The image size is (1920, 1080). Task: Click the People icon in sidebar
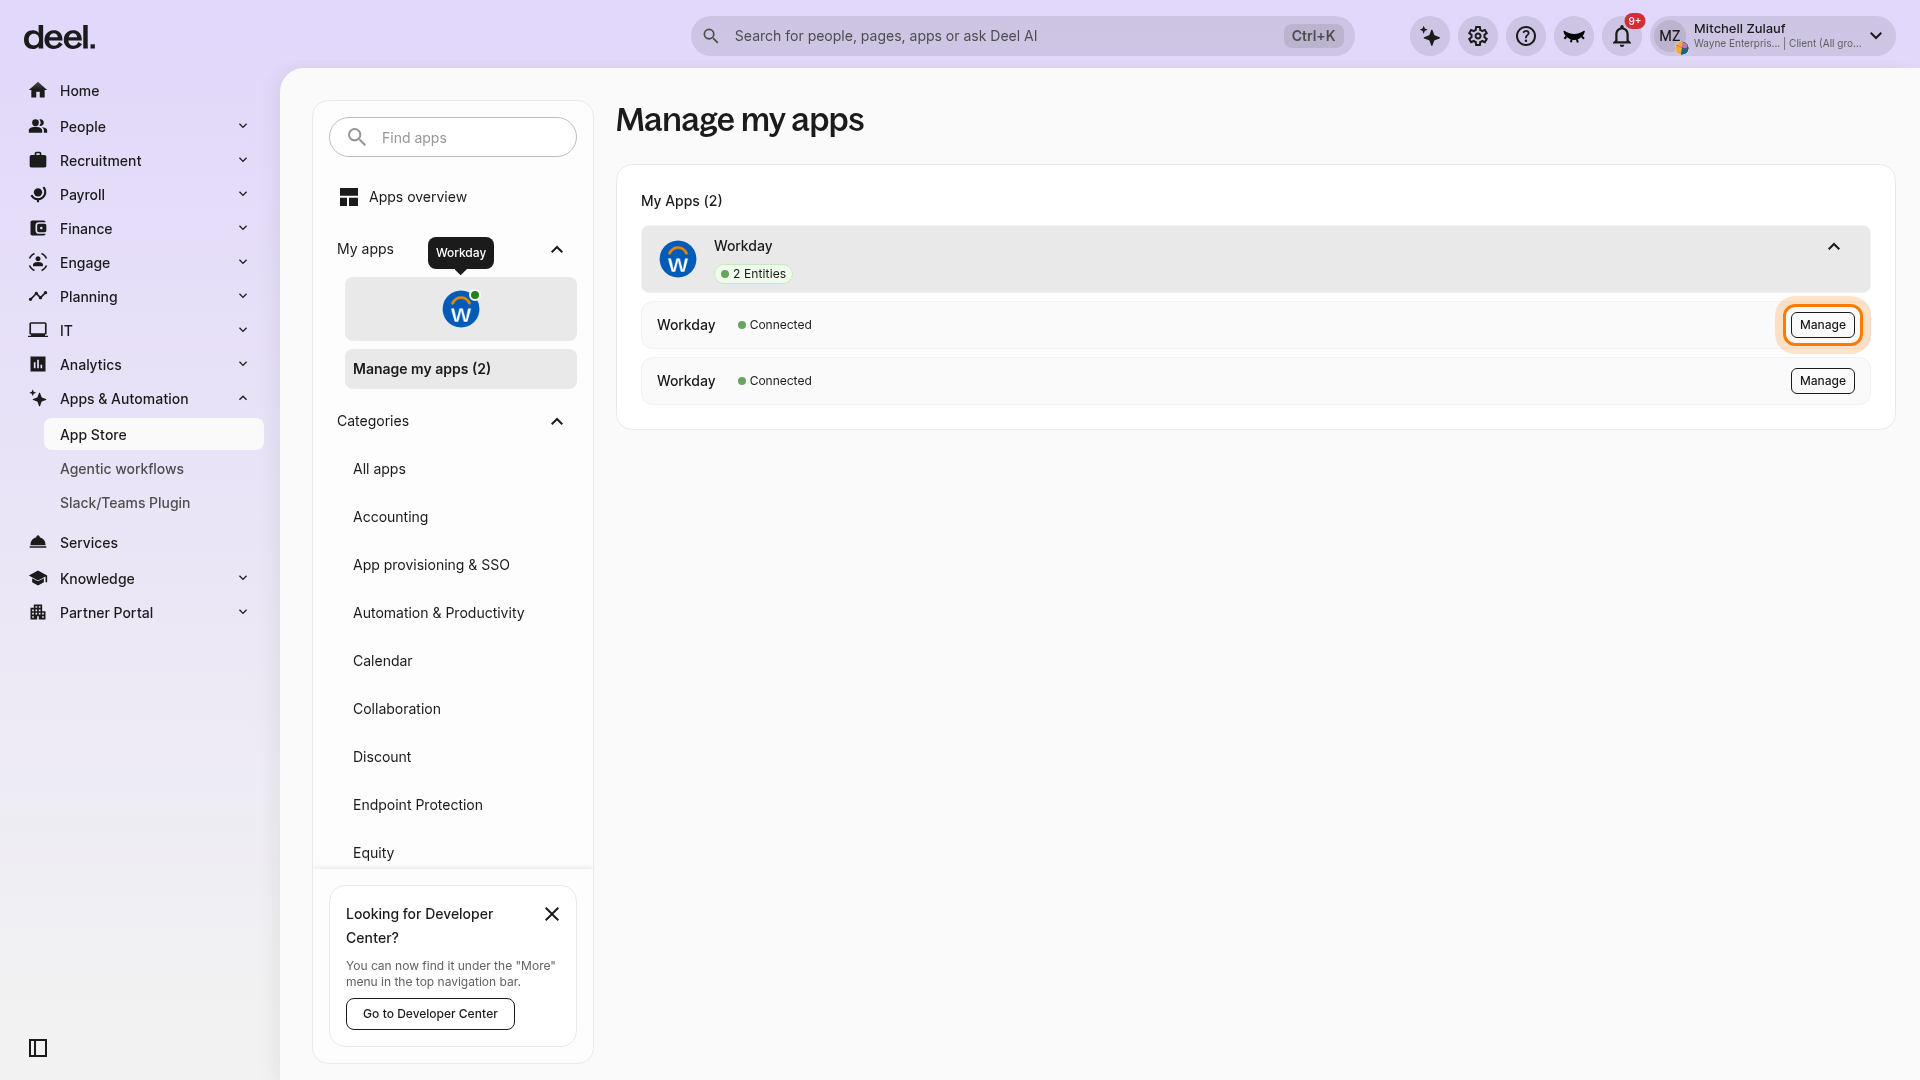point(38,126)
